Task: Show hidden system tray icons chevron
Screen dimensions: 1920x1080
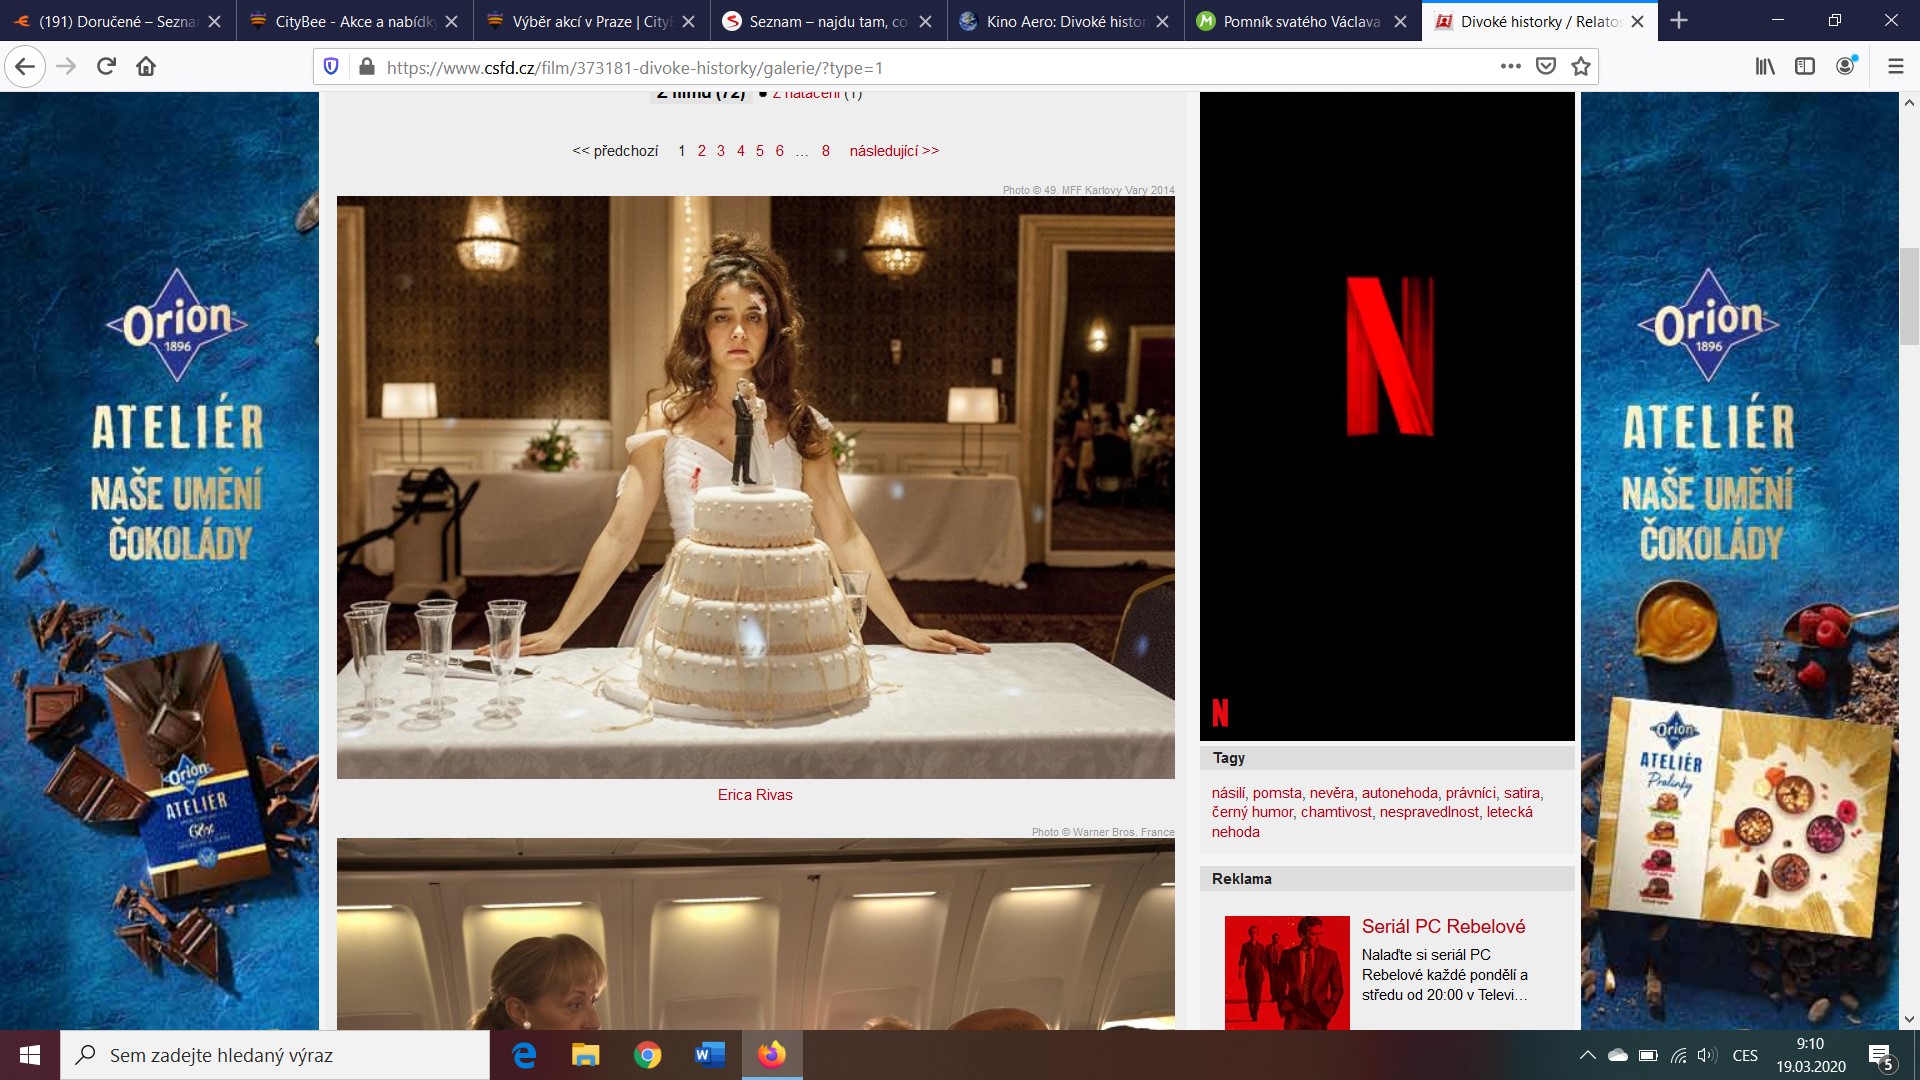Action: [1587, 1056]
